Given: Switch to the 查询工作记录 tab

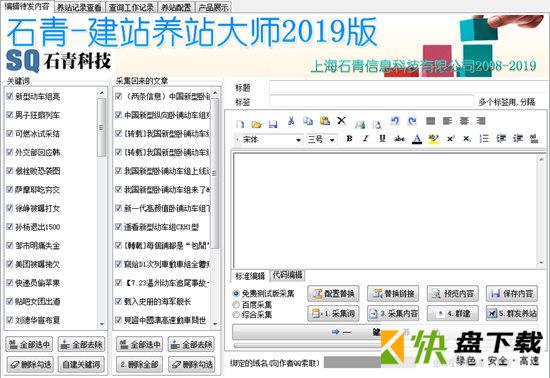Looking at the screenshot, I should click(131, 7).
